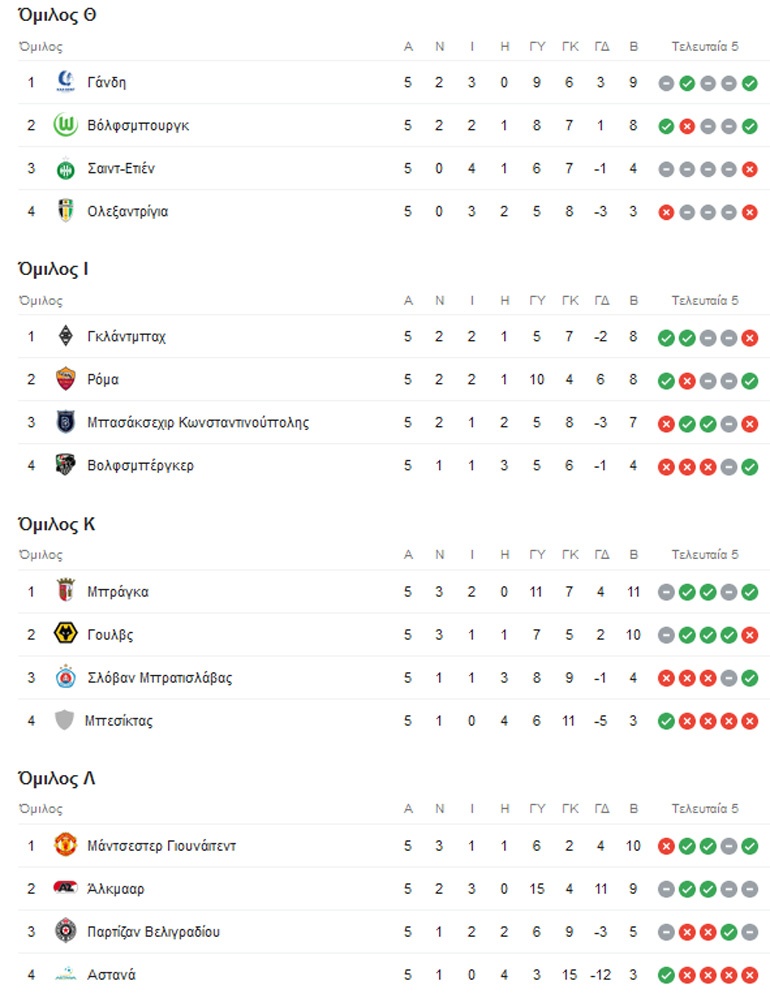The height and width of the screenshot is (998, 770).
Task: Click the Partizan Belgrade crest
Action: [x=66, y=931]
